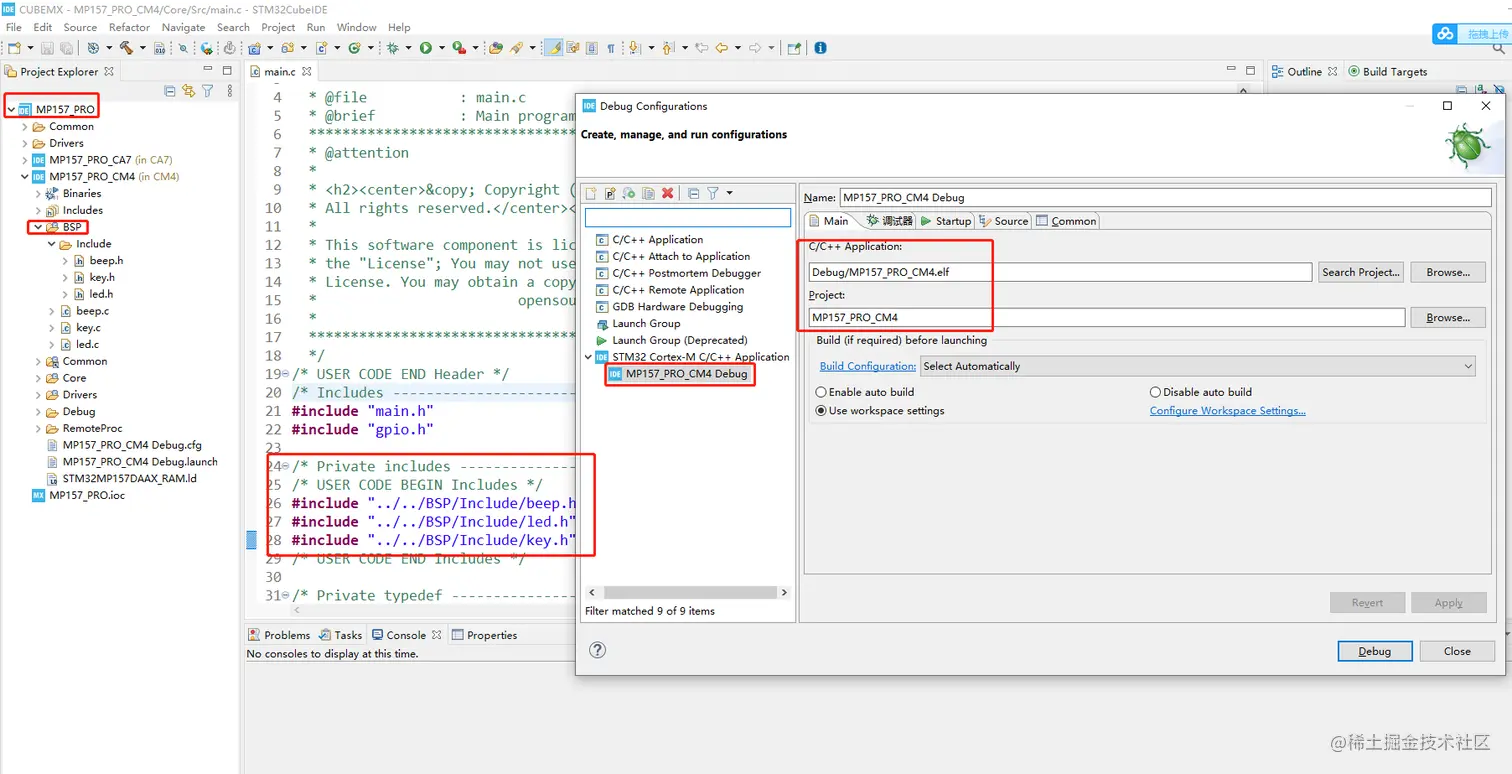Duplicate the selected launch configuration

tap(648, 193)
